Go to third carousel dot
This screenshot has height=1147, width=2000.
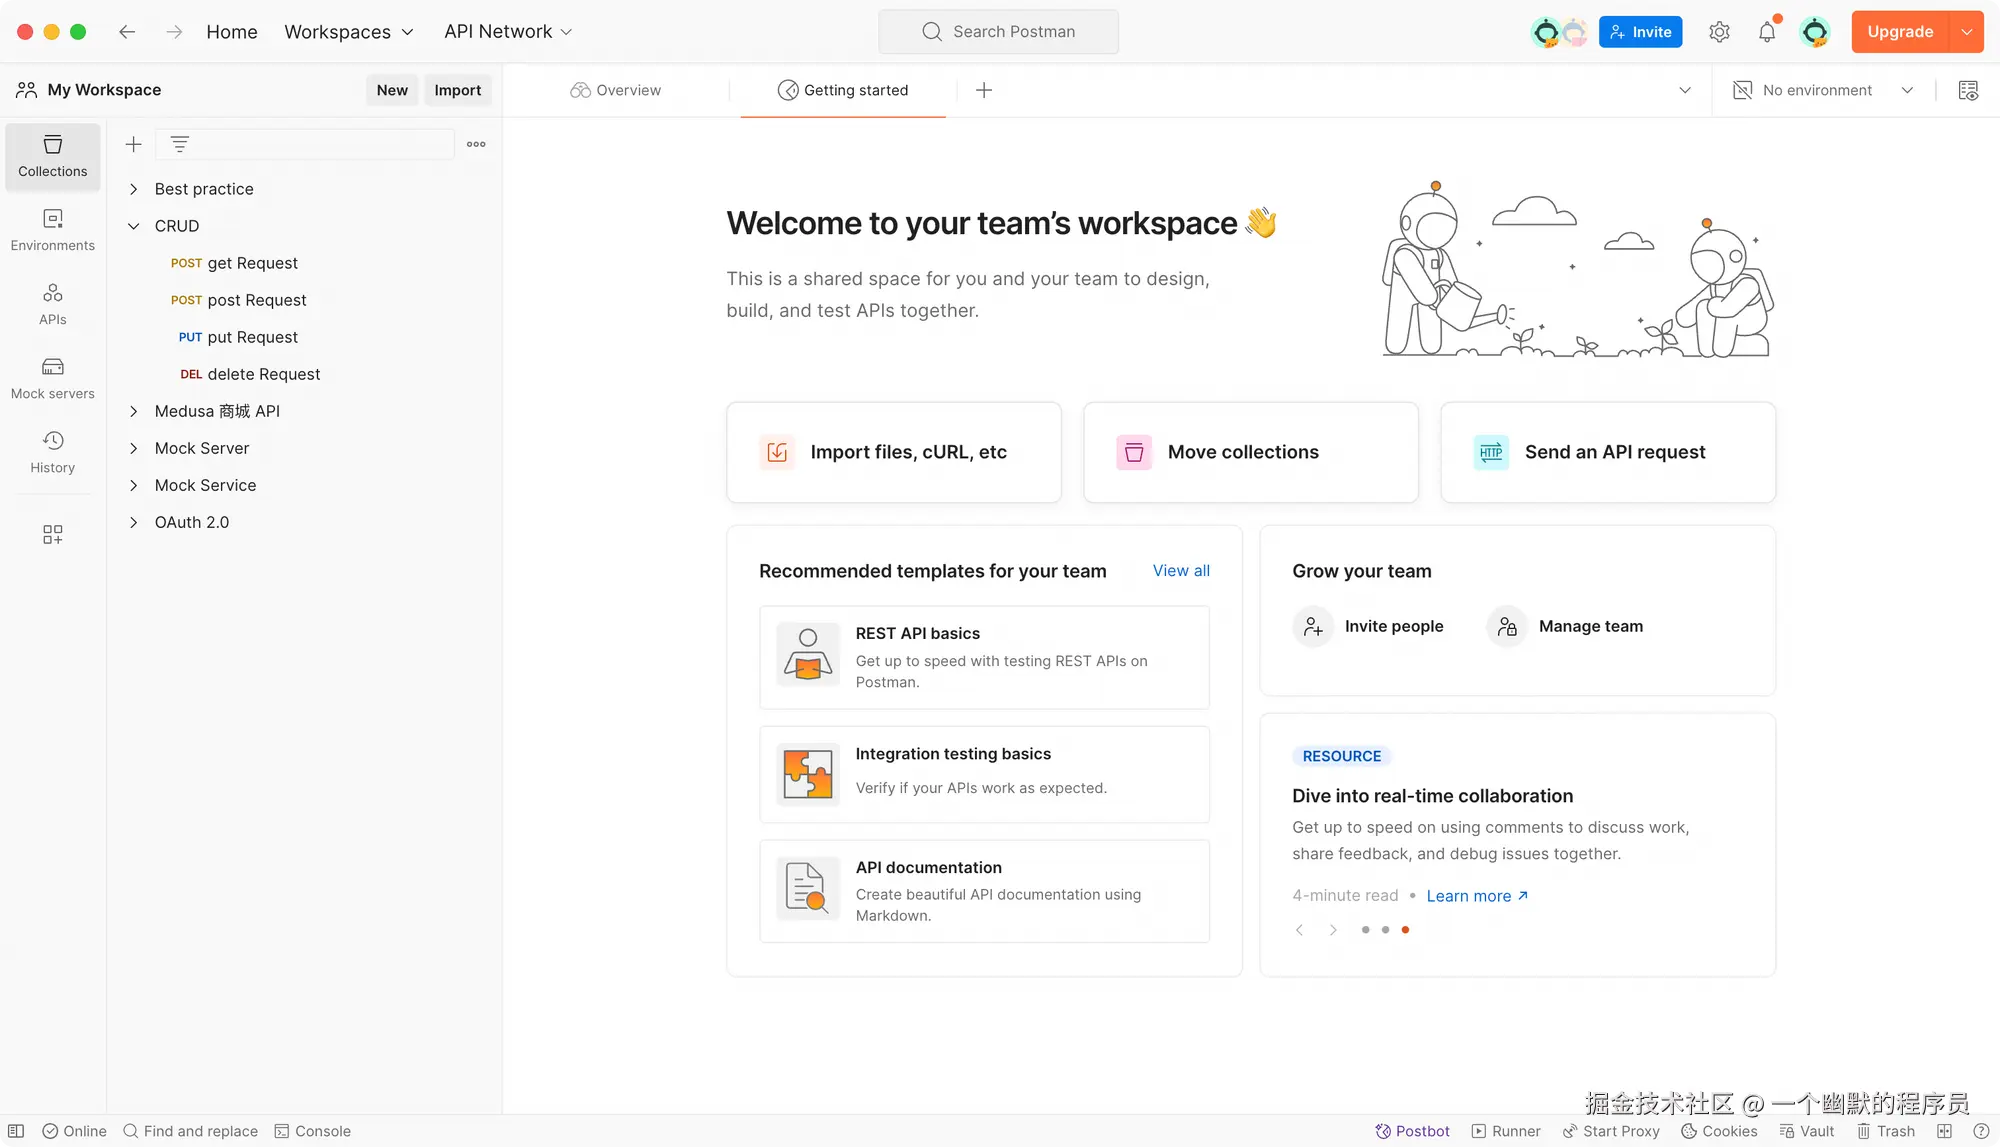[1405, 930]
